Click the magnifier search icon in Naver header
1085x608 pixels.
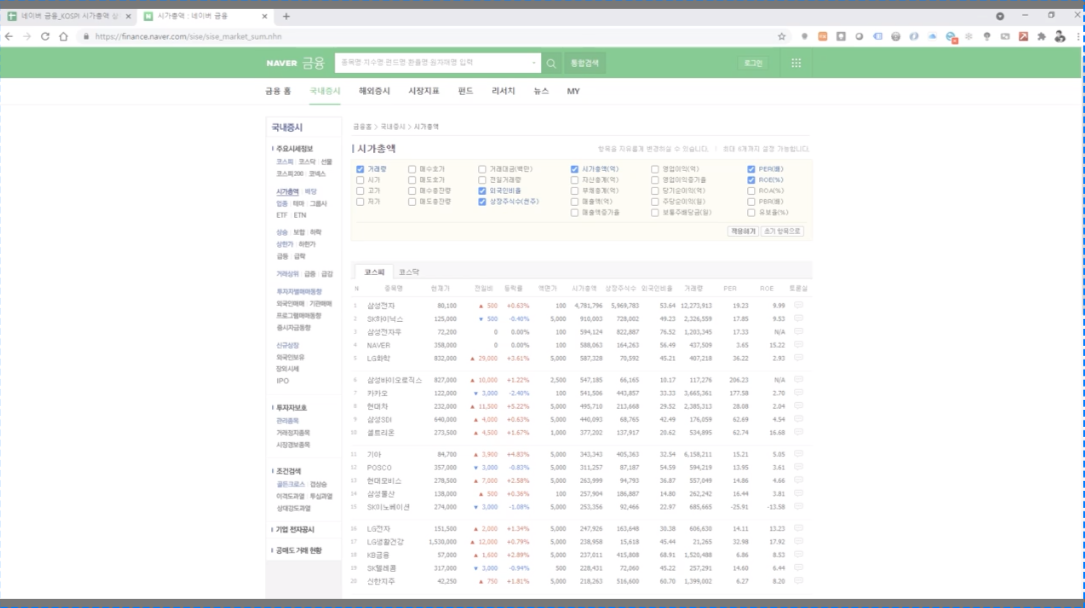[551, 63]
